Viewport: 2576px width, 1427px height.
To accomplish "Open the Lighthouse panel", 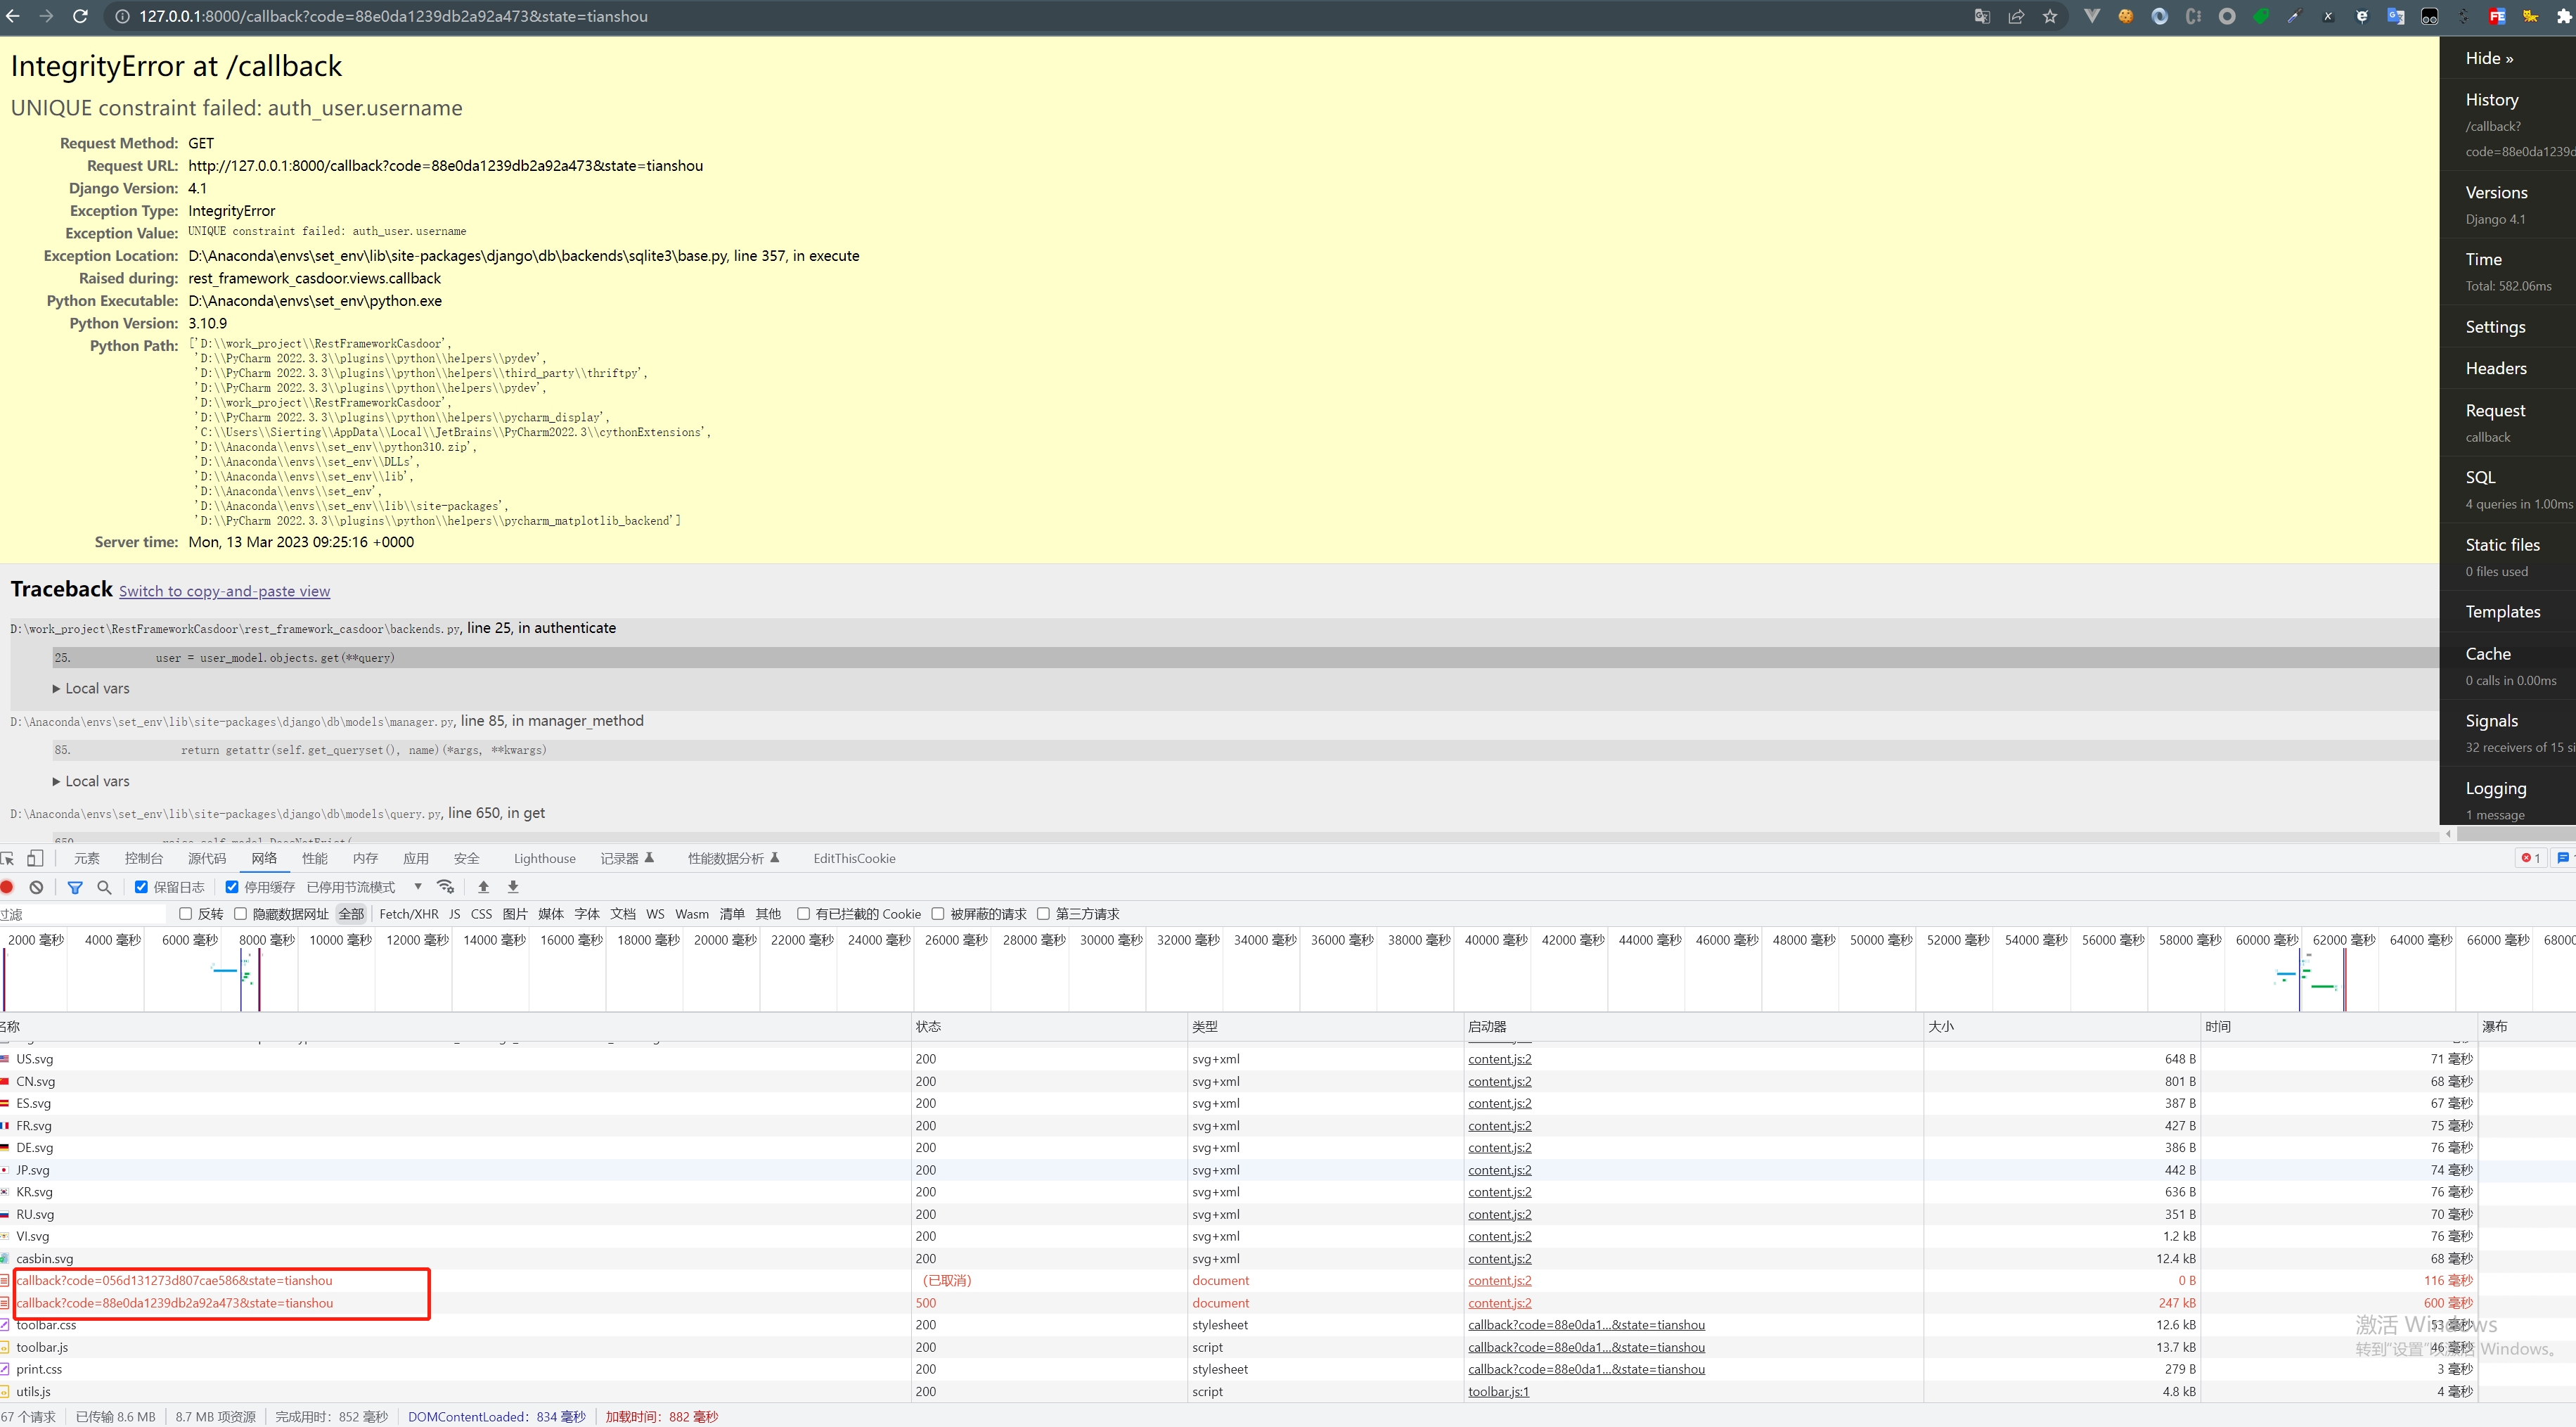I will tap(544, 858).
